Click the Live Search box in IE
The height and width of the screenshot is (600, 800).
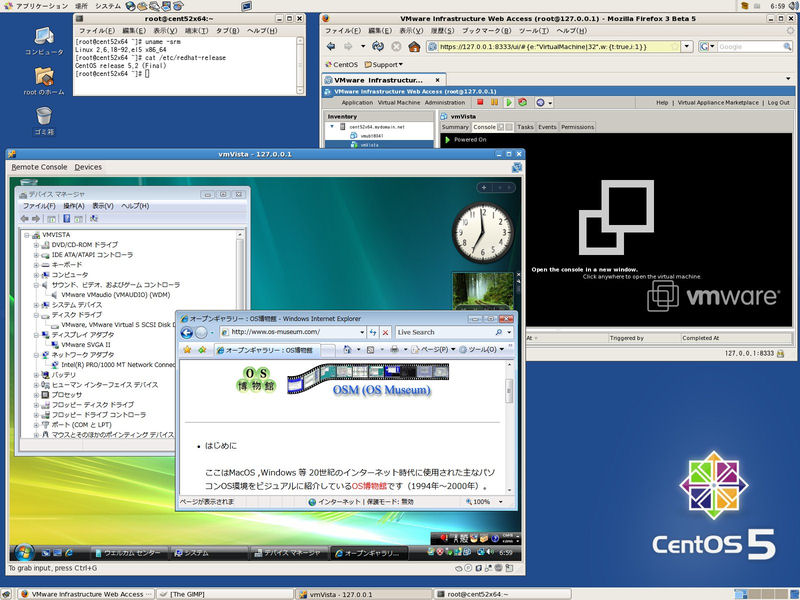(445, 333)
